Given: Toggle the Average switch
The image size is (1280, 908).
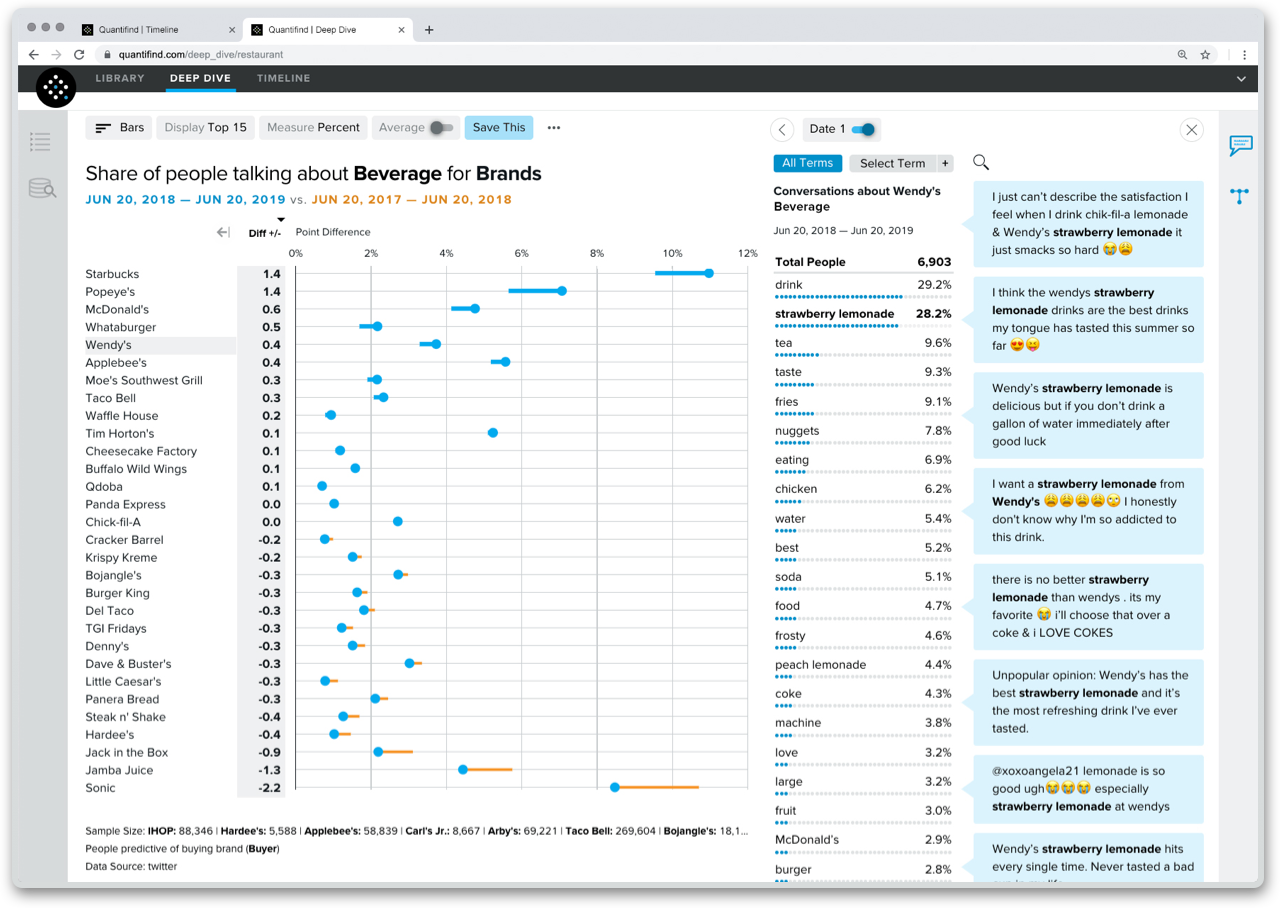Looking at the screenshot, I should [x=443, y=127].
